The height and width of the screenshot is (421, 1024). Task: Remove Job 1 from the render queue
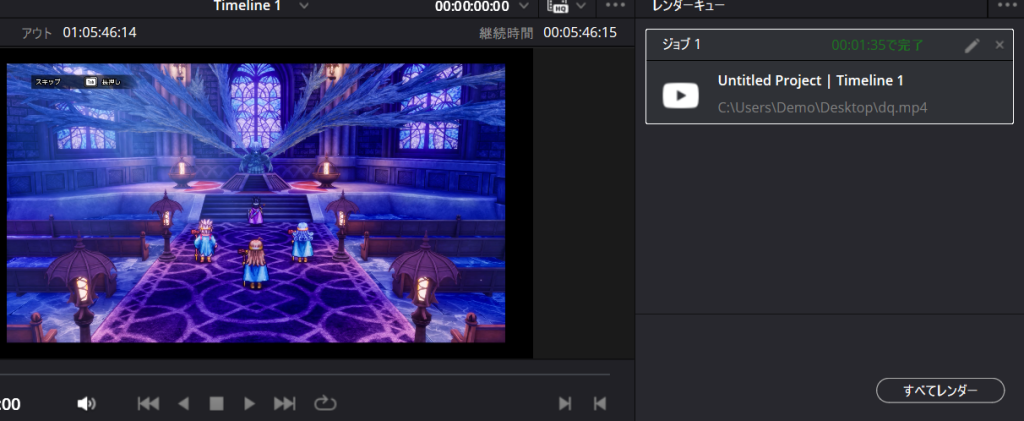coord(999,45)
